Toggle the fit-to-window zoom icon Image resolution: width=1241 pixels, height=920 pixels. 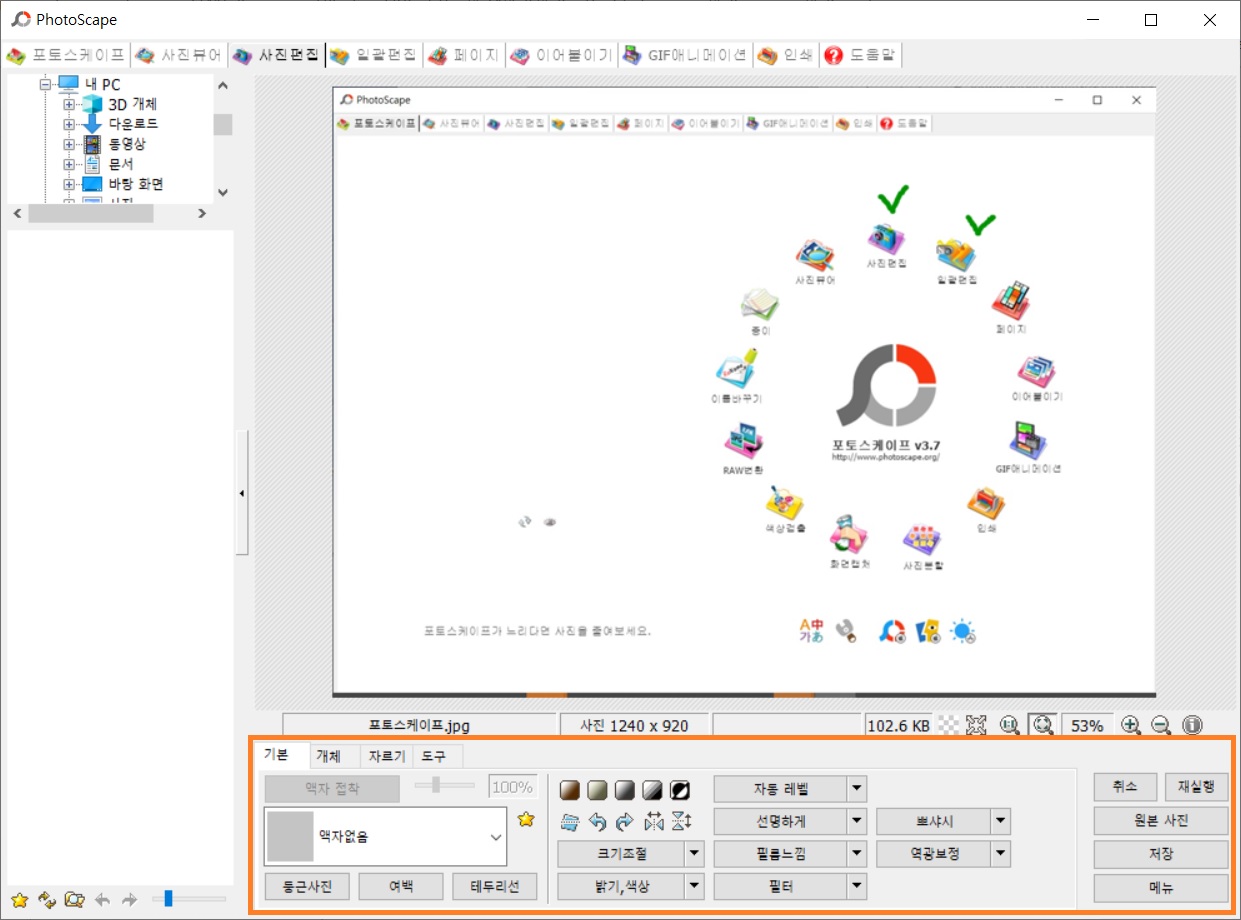1042,725
